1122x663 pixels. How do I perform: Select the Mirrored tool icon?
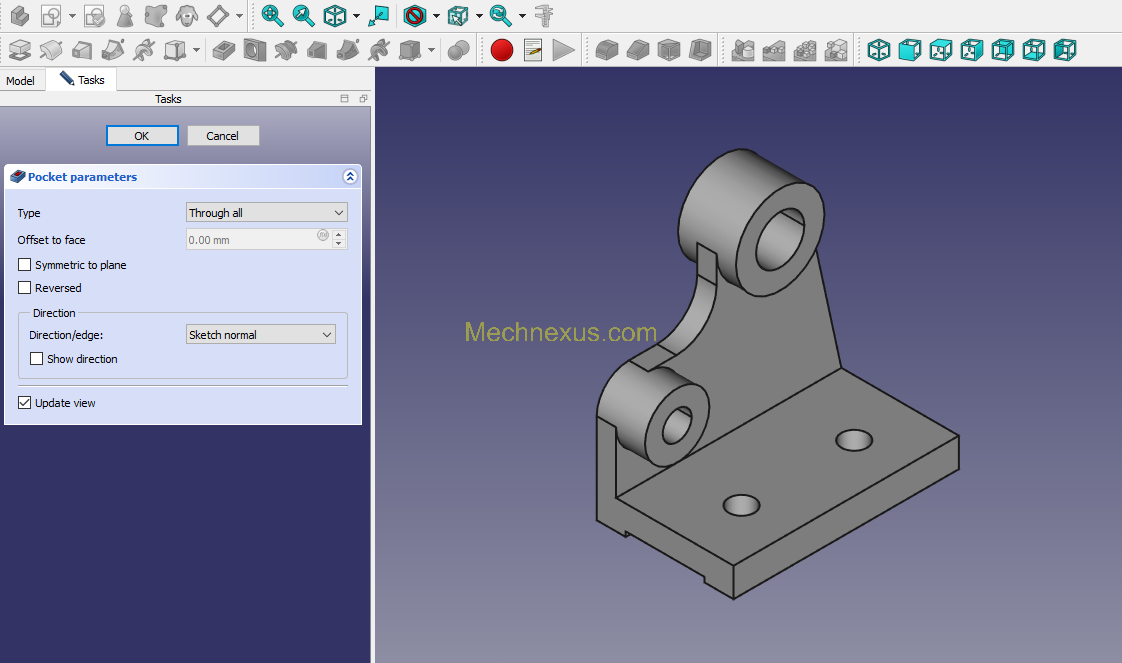click(x=743, y=50)
